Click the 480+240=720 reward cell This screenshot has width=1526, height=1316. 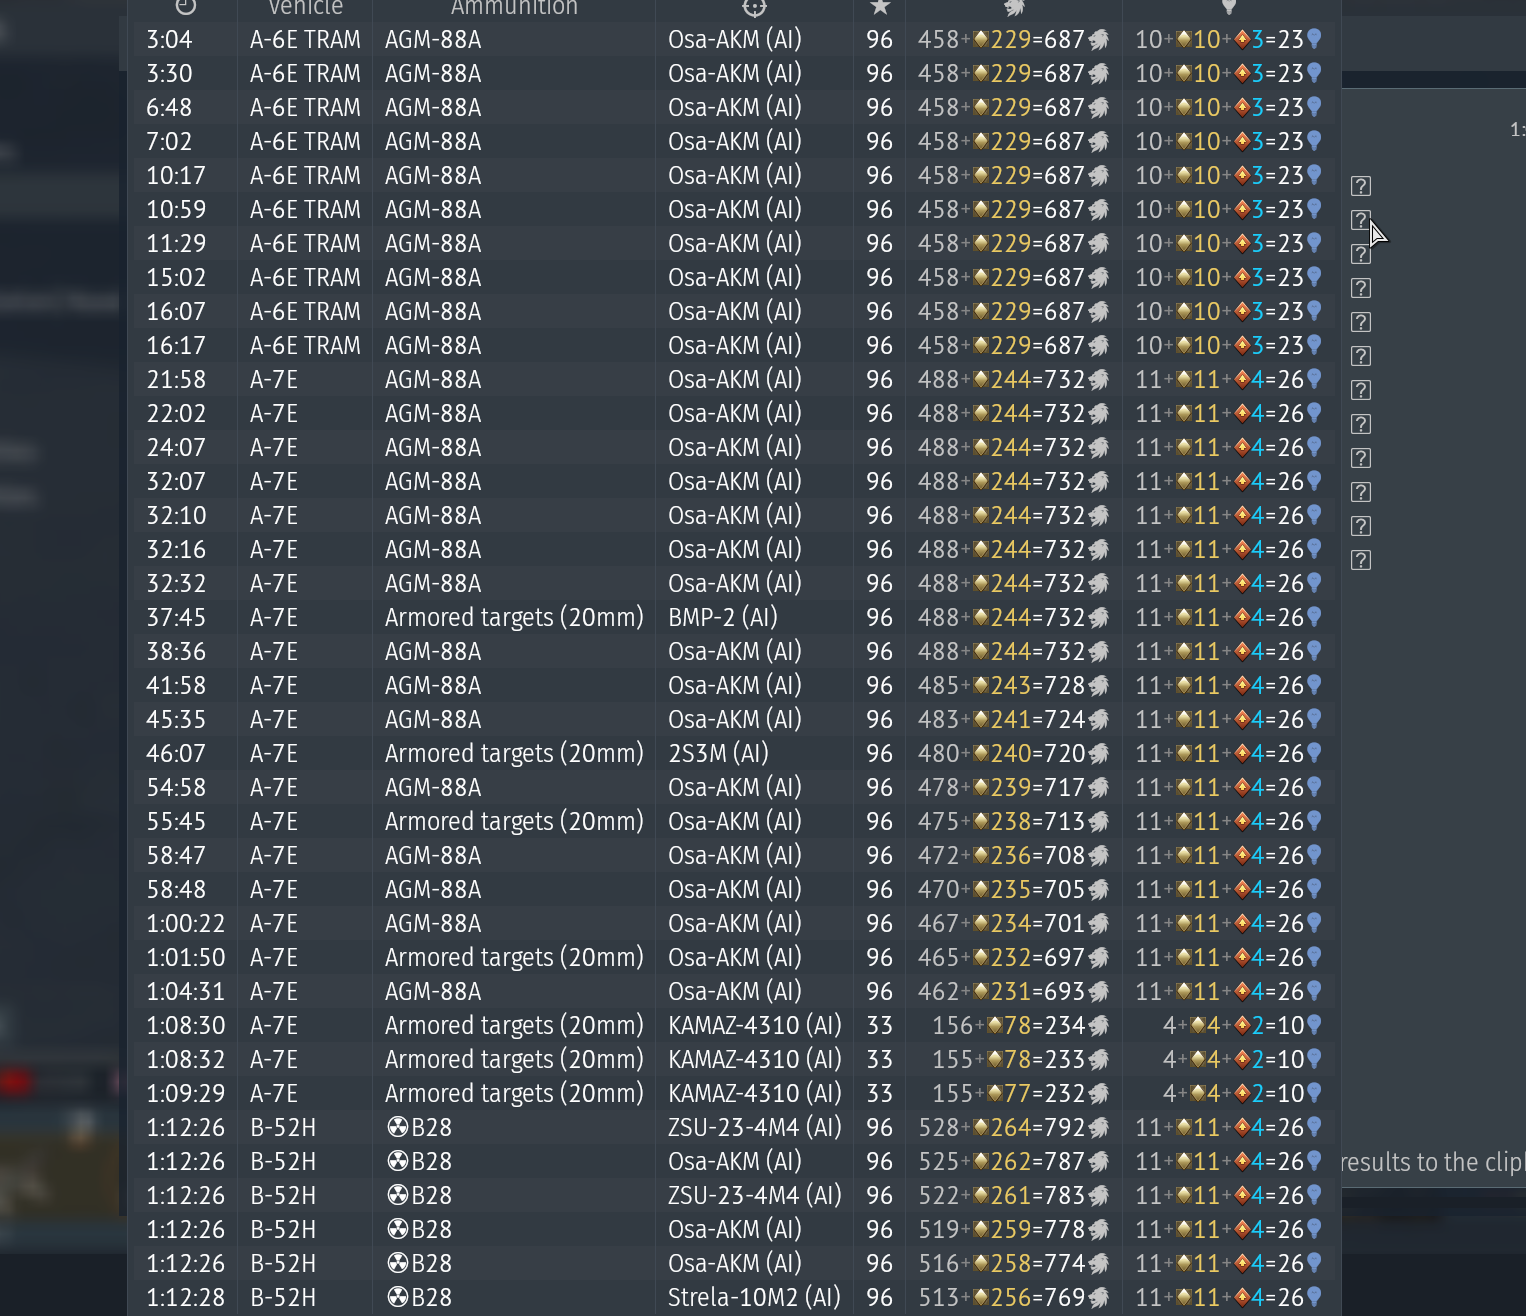click(1014, 754)
